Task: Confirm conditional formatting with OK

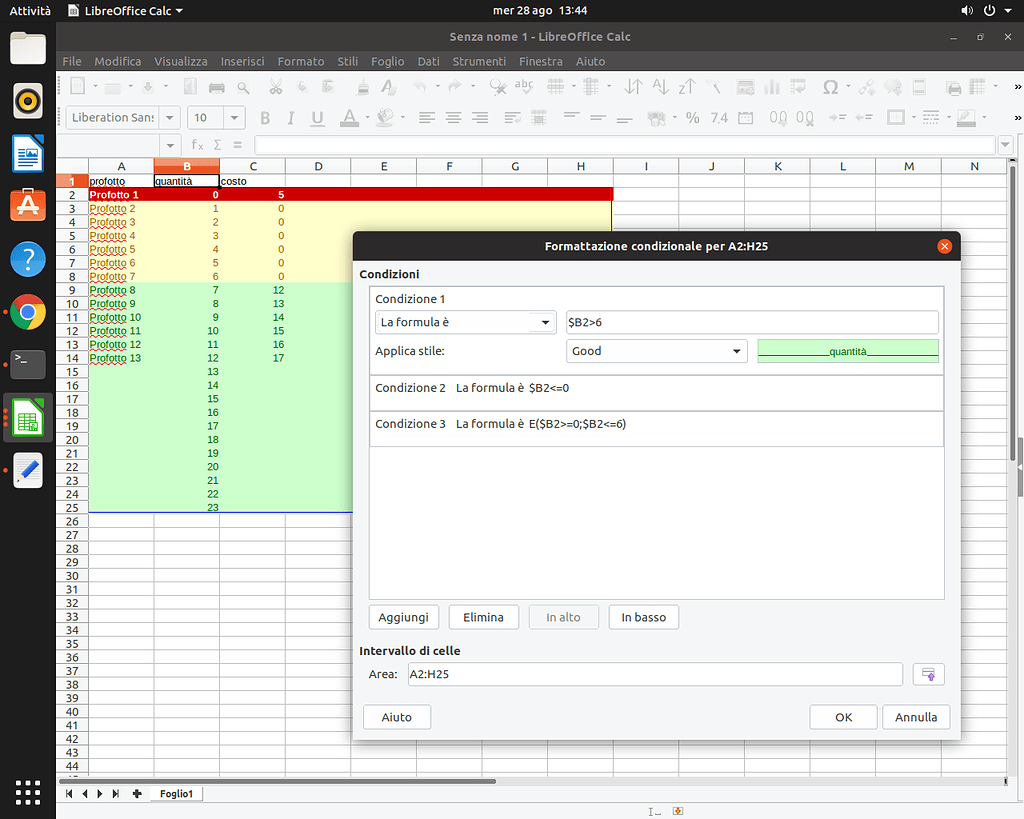Action: [843, 717]
